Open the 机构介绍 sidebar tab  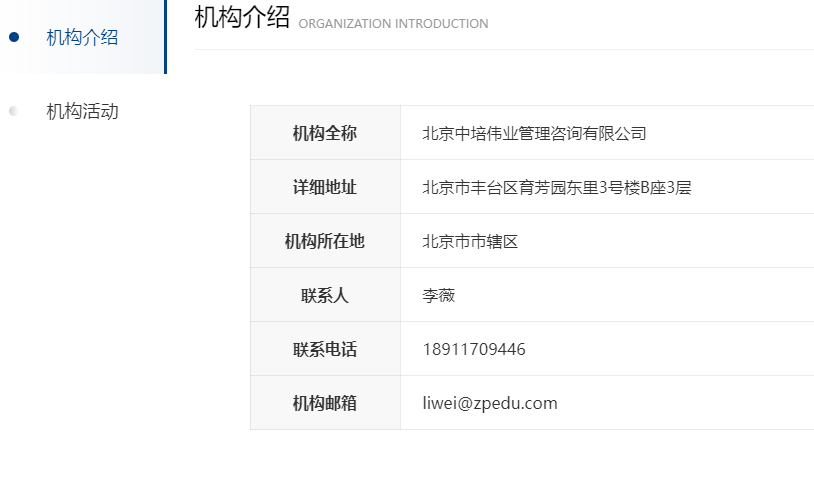pyautogui.click(x=83, y=37)
